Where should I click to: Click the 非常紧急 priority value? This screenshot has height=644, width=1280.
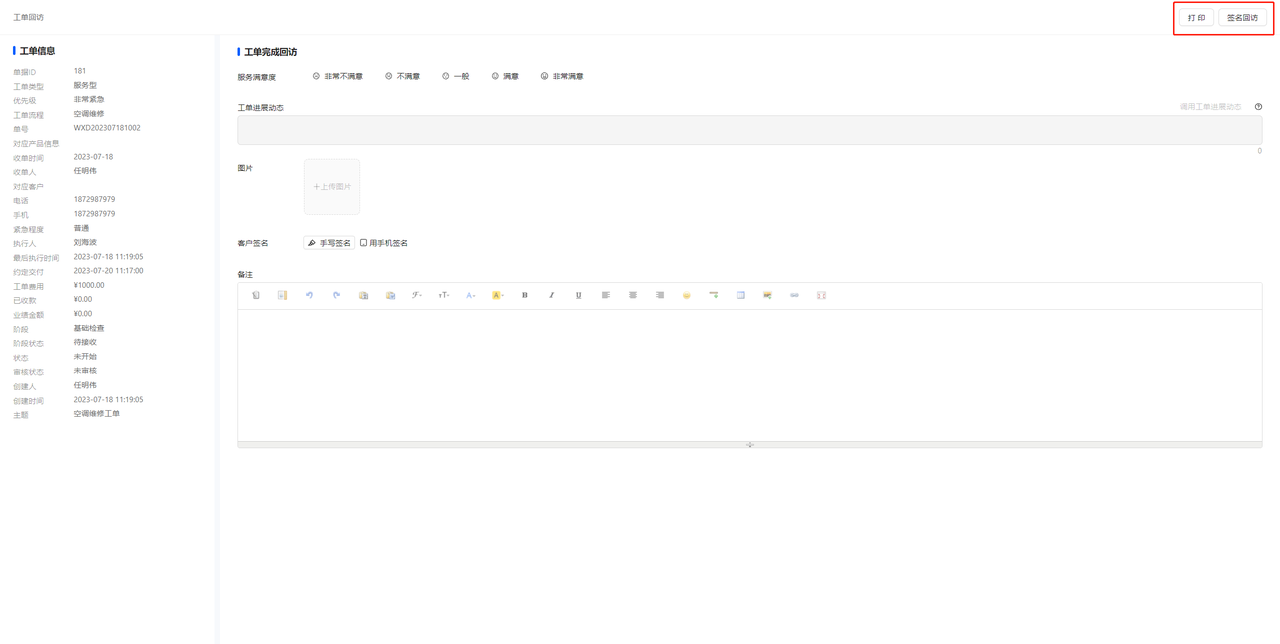(x=89, y=99)
